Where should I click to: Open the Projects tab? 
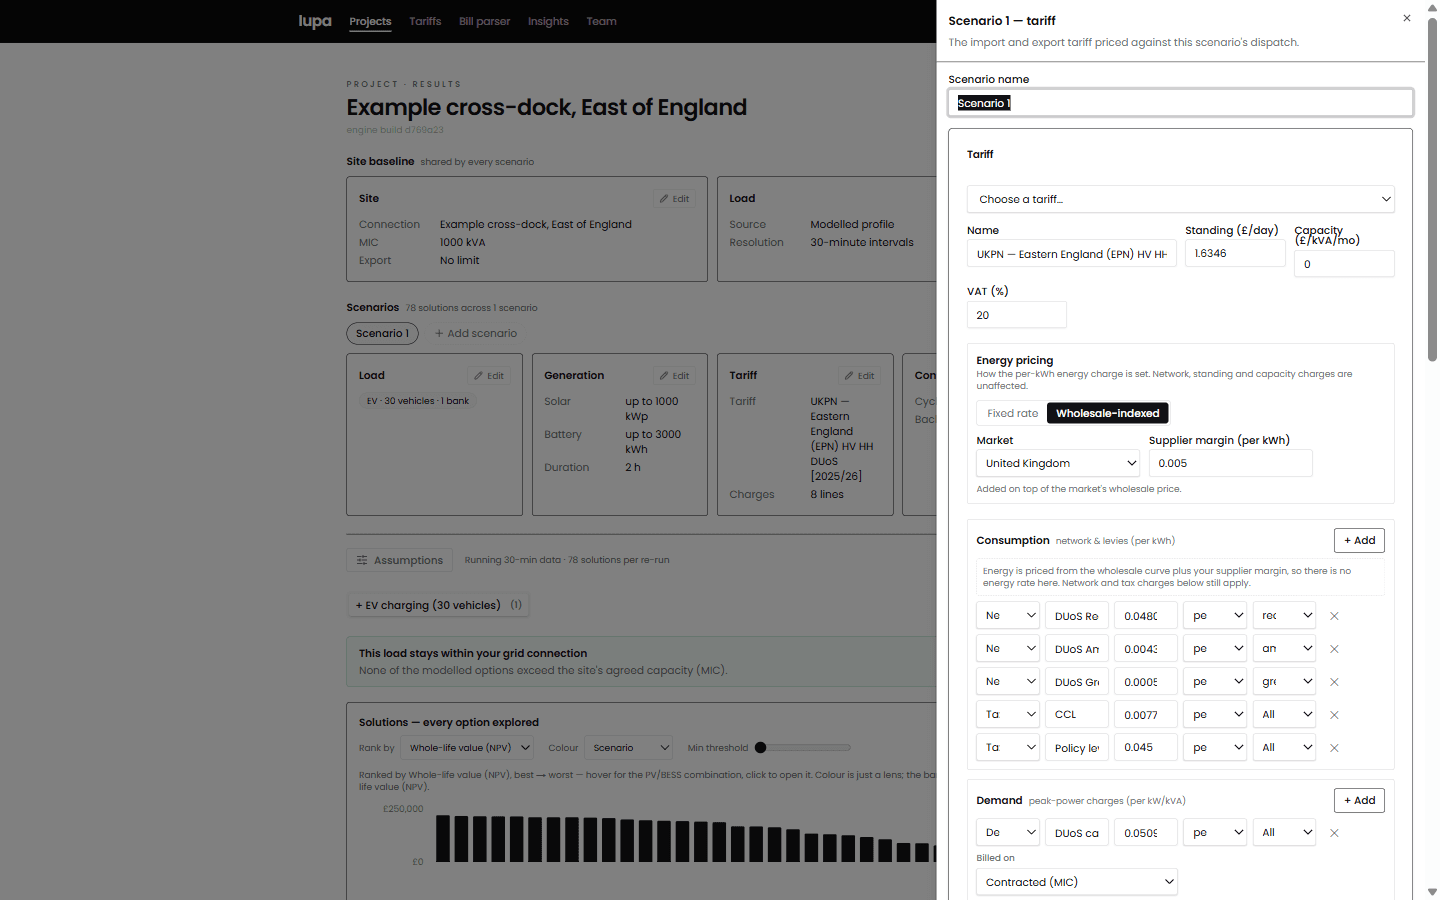(x=370, y=21)
